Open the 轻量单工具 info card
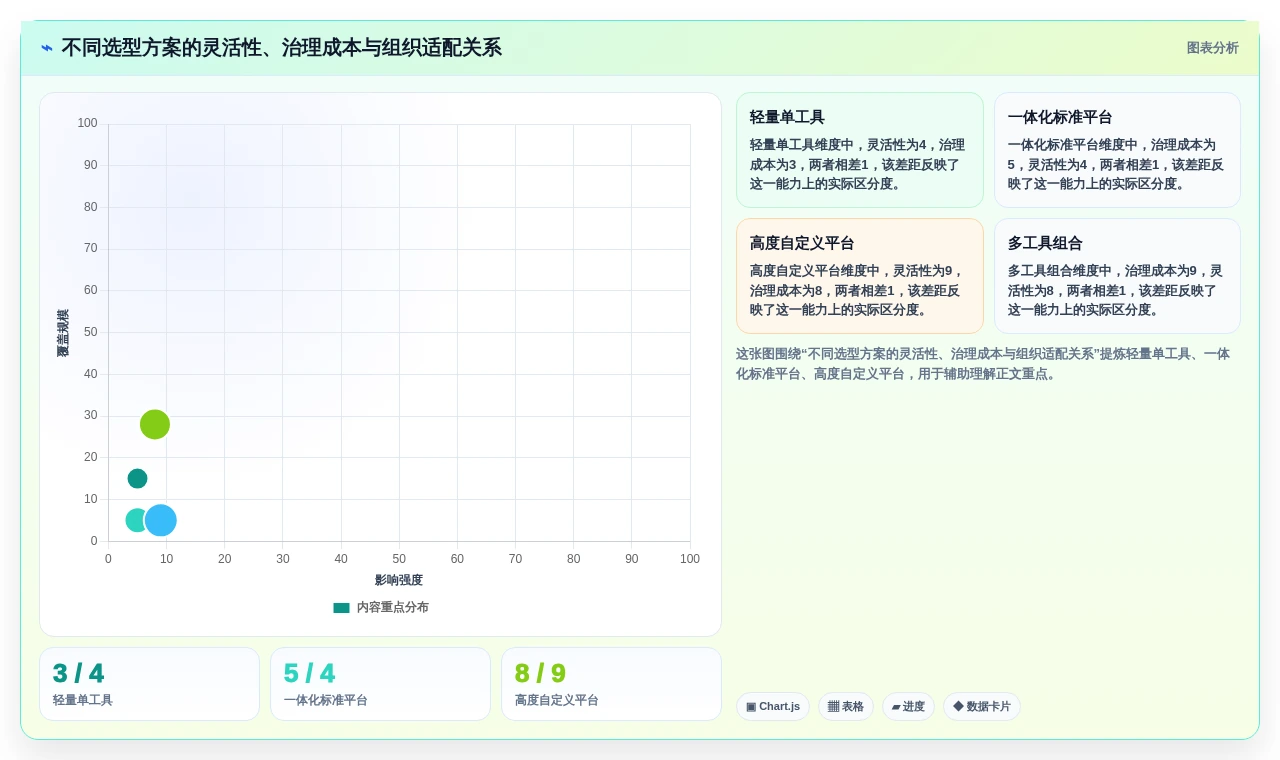1280x760 pixels. 860,150
